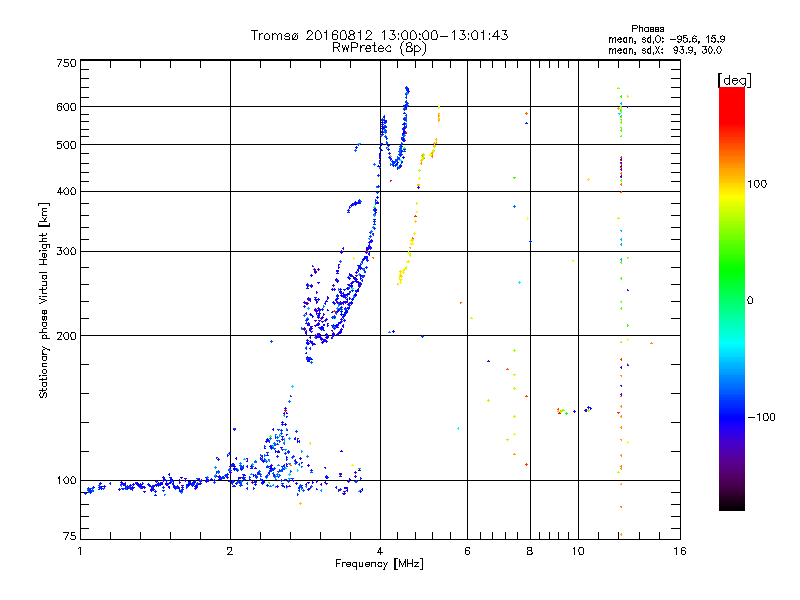800x600 pixels.
Task: Click x-axis tick label '2'
Action: 230,551
